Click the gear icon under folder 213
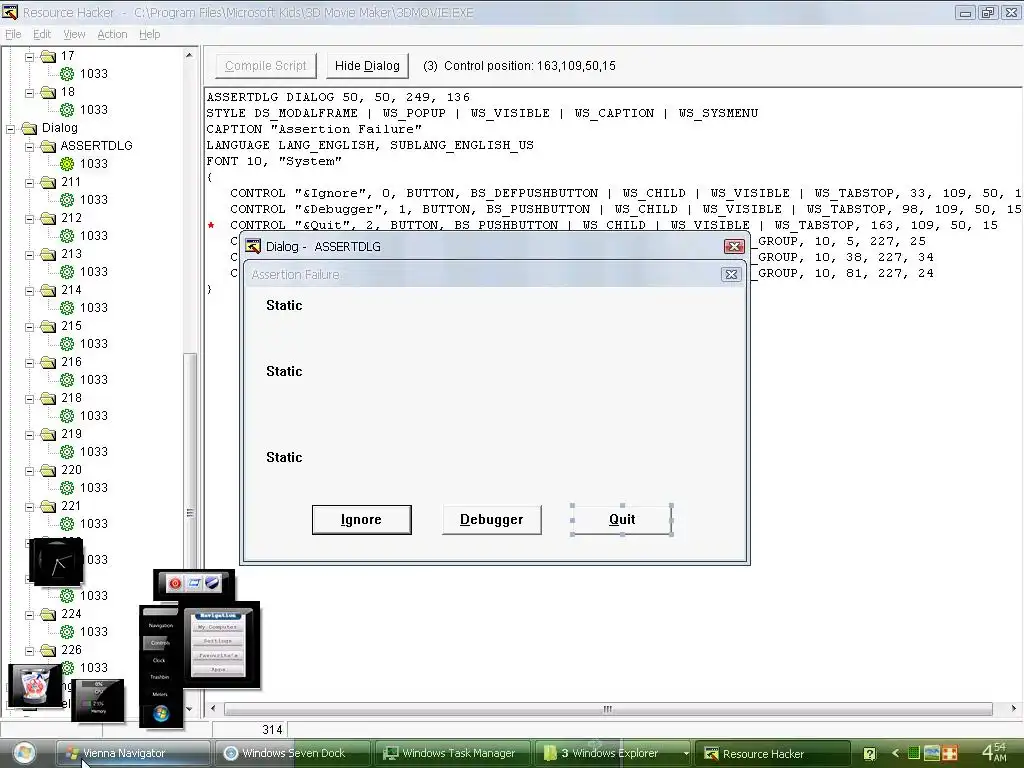This screenshot has width=1024, height=768. click(x=67, y=271)
